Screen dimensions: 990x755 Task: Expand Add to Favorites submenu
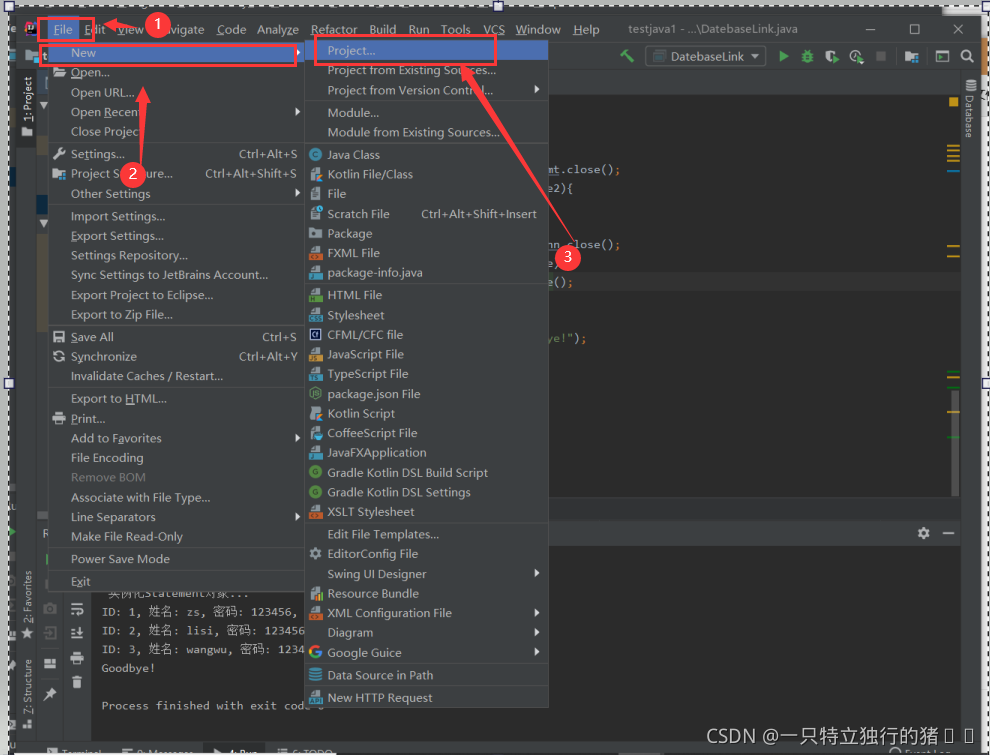176,438
